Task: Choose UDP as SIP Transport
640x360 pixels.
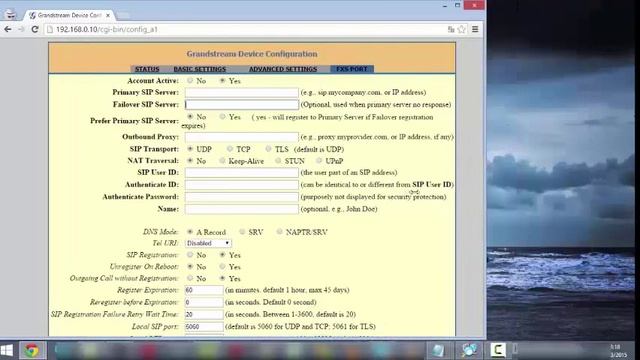Action: 190,149
